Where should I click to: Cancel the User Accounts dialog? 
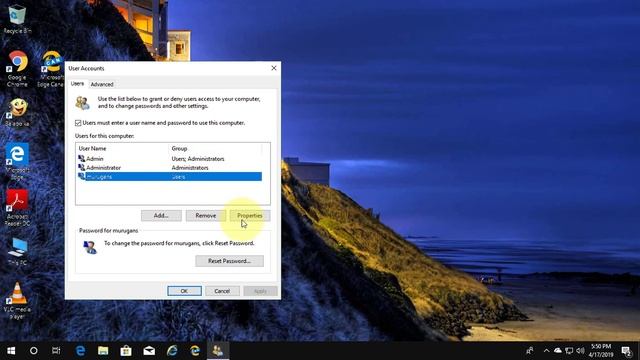[x=222, y=291]
